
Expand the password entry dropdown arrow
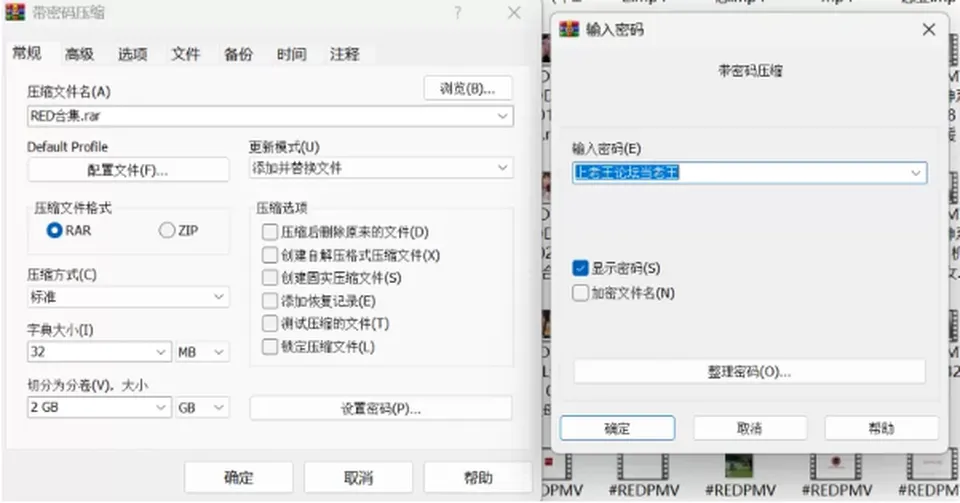916,173
